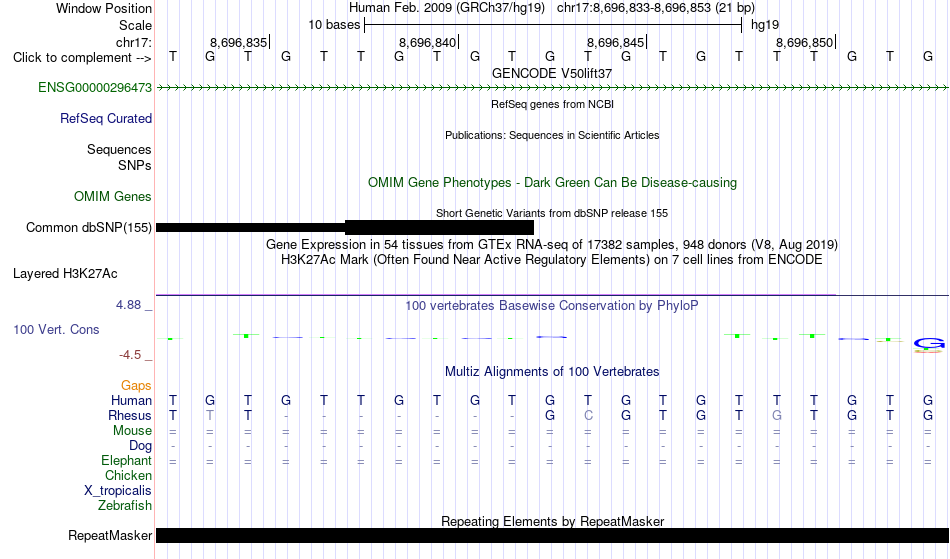The width and height of the screenshot is (950, 559).
Task: Click the Elephant species label
Action: [126, 461]
